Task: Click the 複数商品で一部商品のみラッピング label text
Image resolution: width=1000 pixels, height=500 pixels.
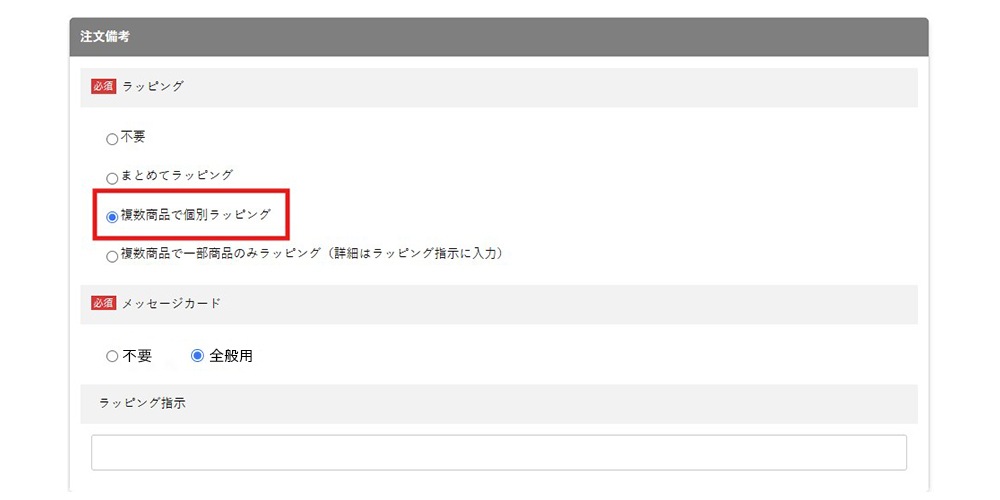Action: [x=221, y=254]
